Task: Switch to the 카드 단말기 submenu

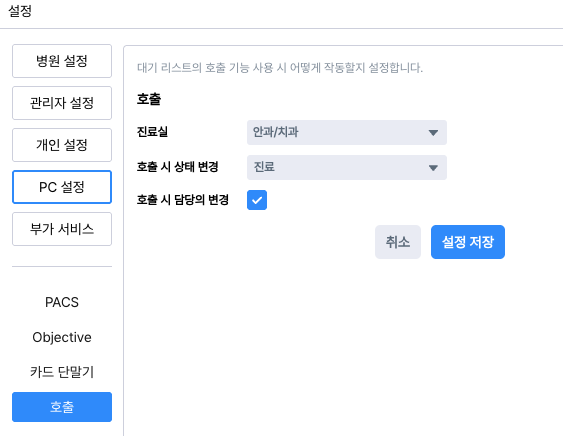Action: 62,372
